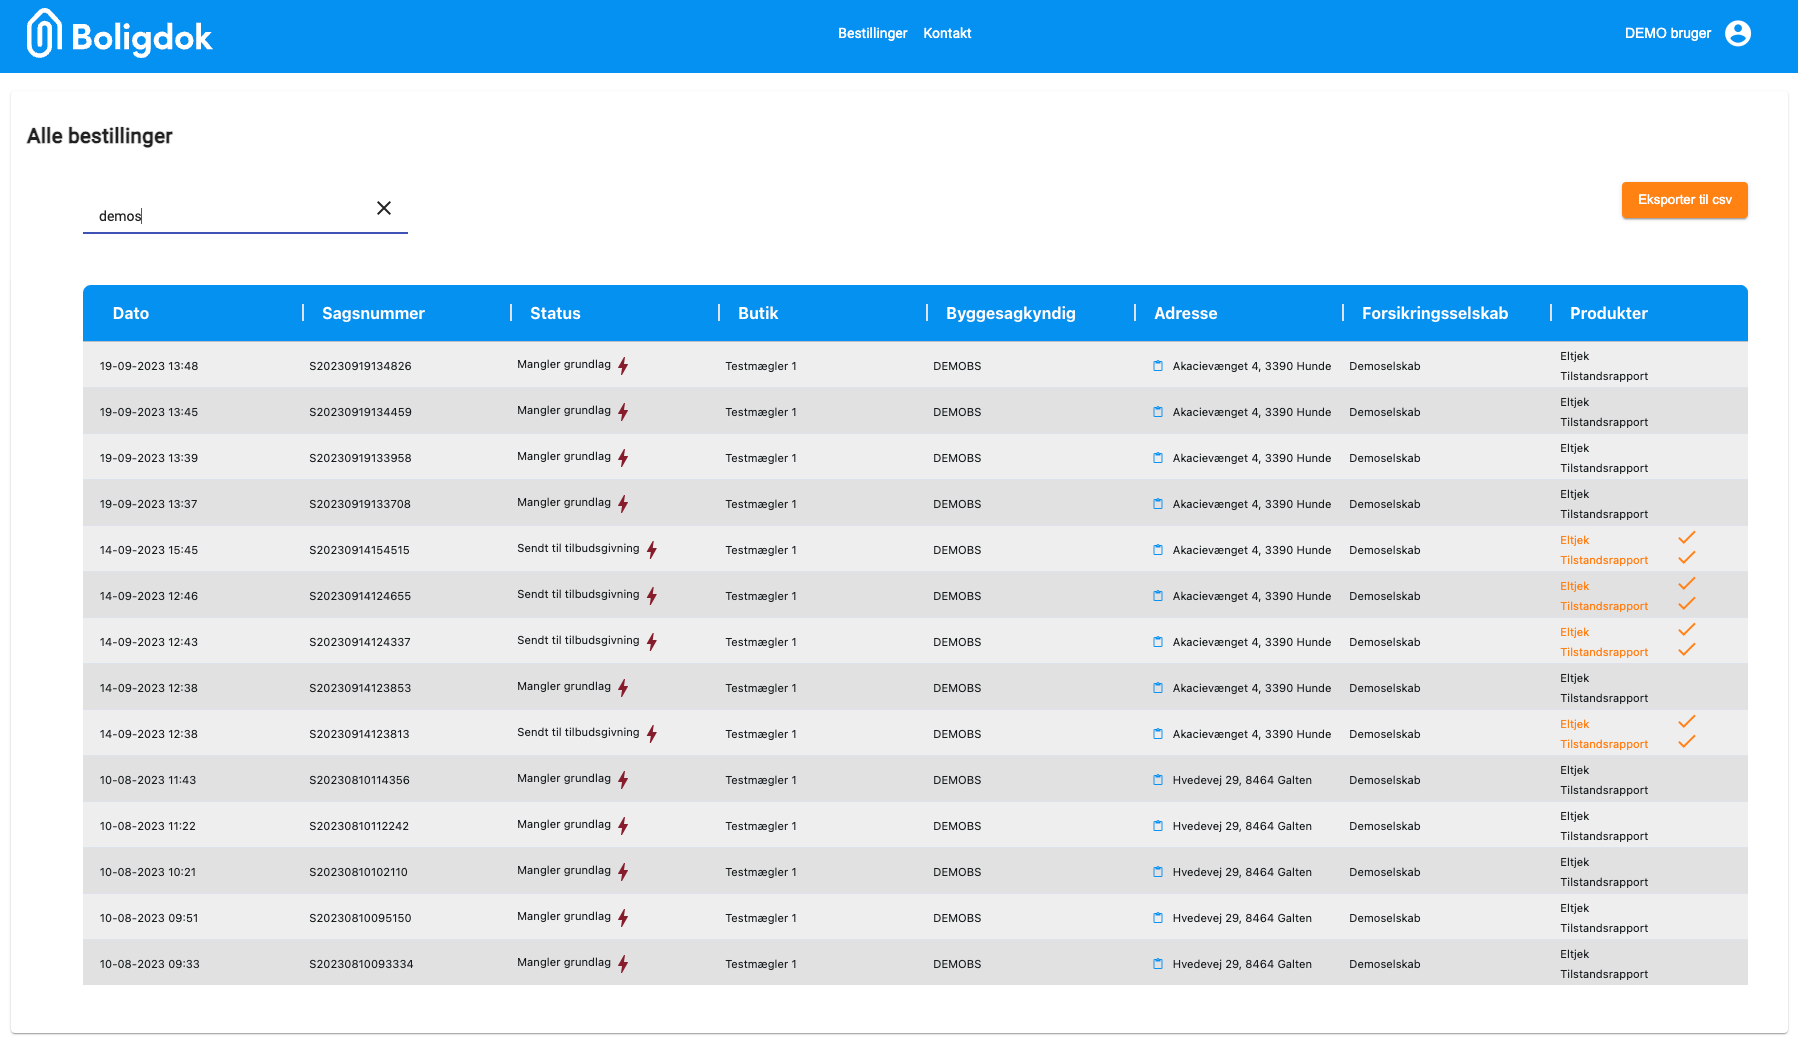Click clipboard icon in row 14-09-2023 15:45
Viewport: 1798px width, 1046px height.
1158,550
